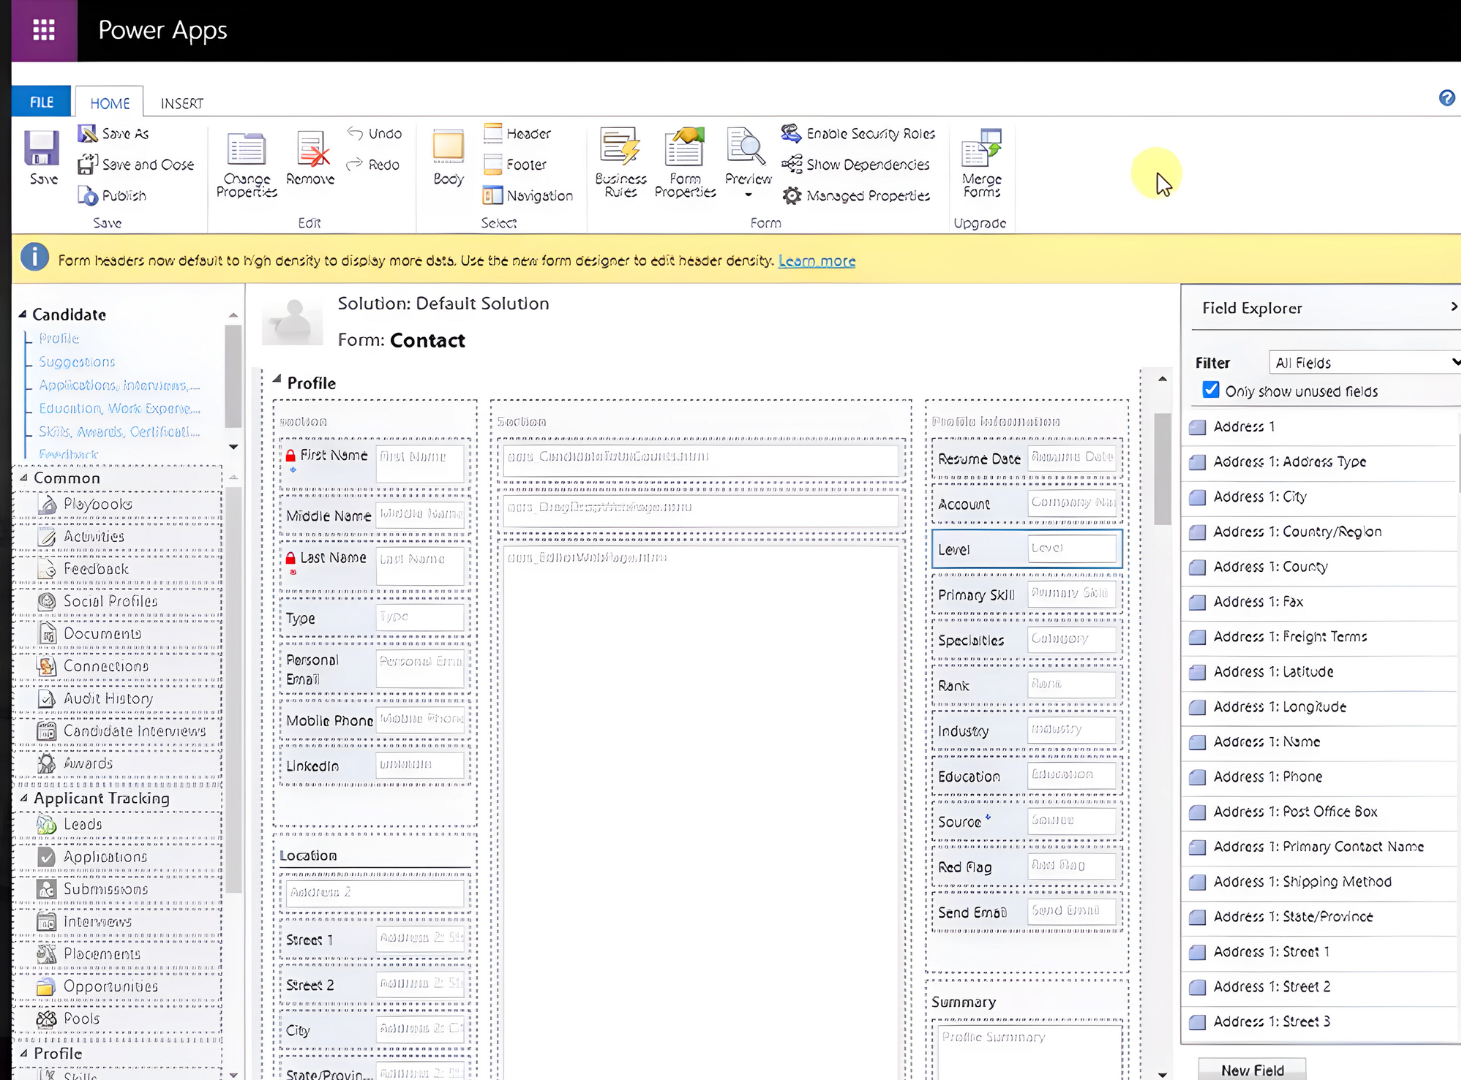Redo the last change
The image size is (1461, 1080).
[x=373, y=164]
